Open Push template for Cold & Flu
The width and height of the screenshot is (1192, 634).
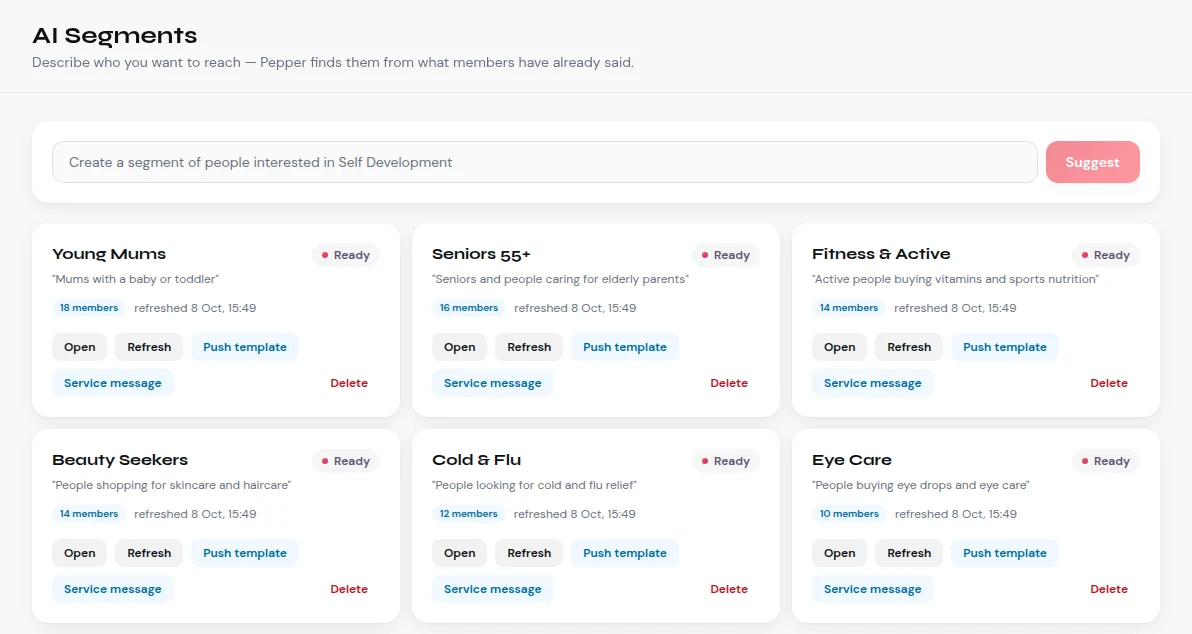click(x=625, y=553)
